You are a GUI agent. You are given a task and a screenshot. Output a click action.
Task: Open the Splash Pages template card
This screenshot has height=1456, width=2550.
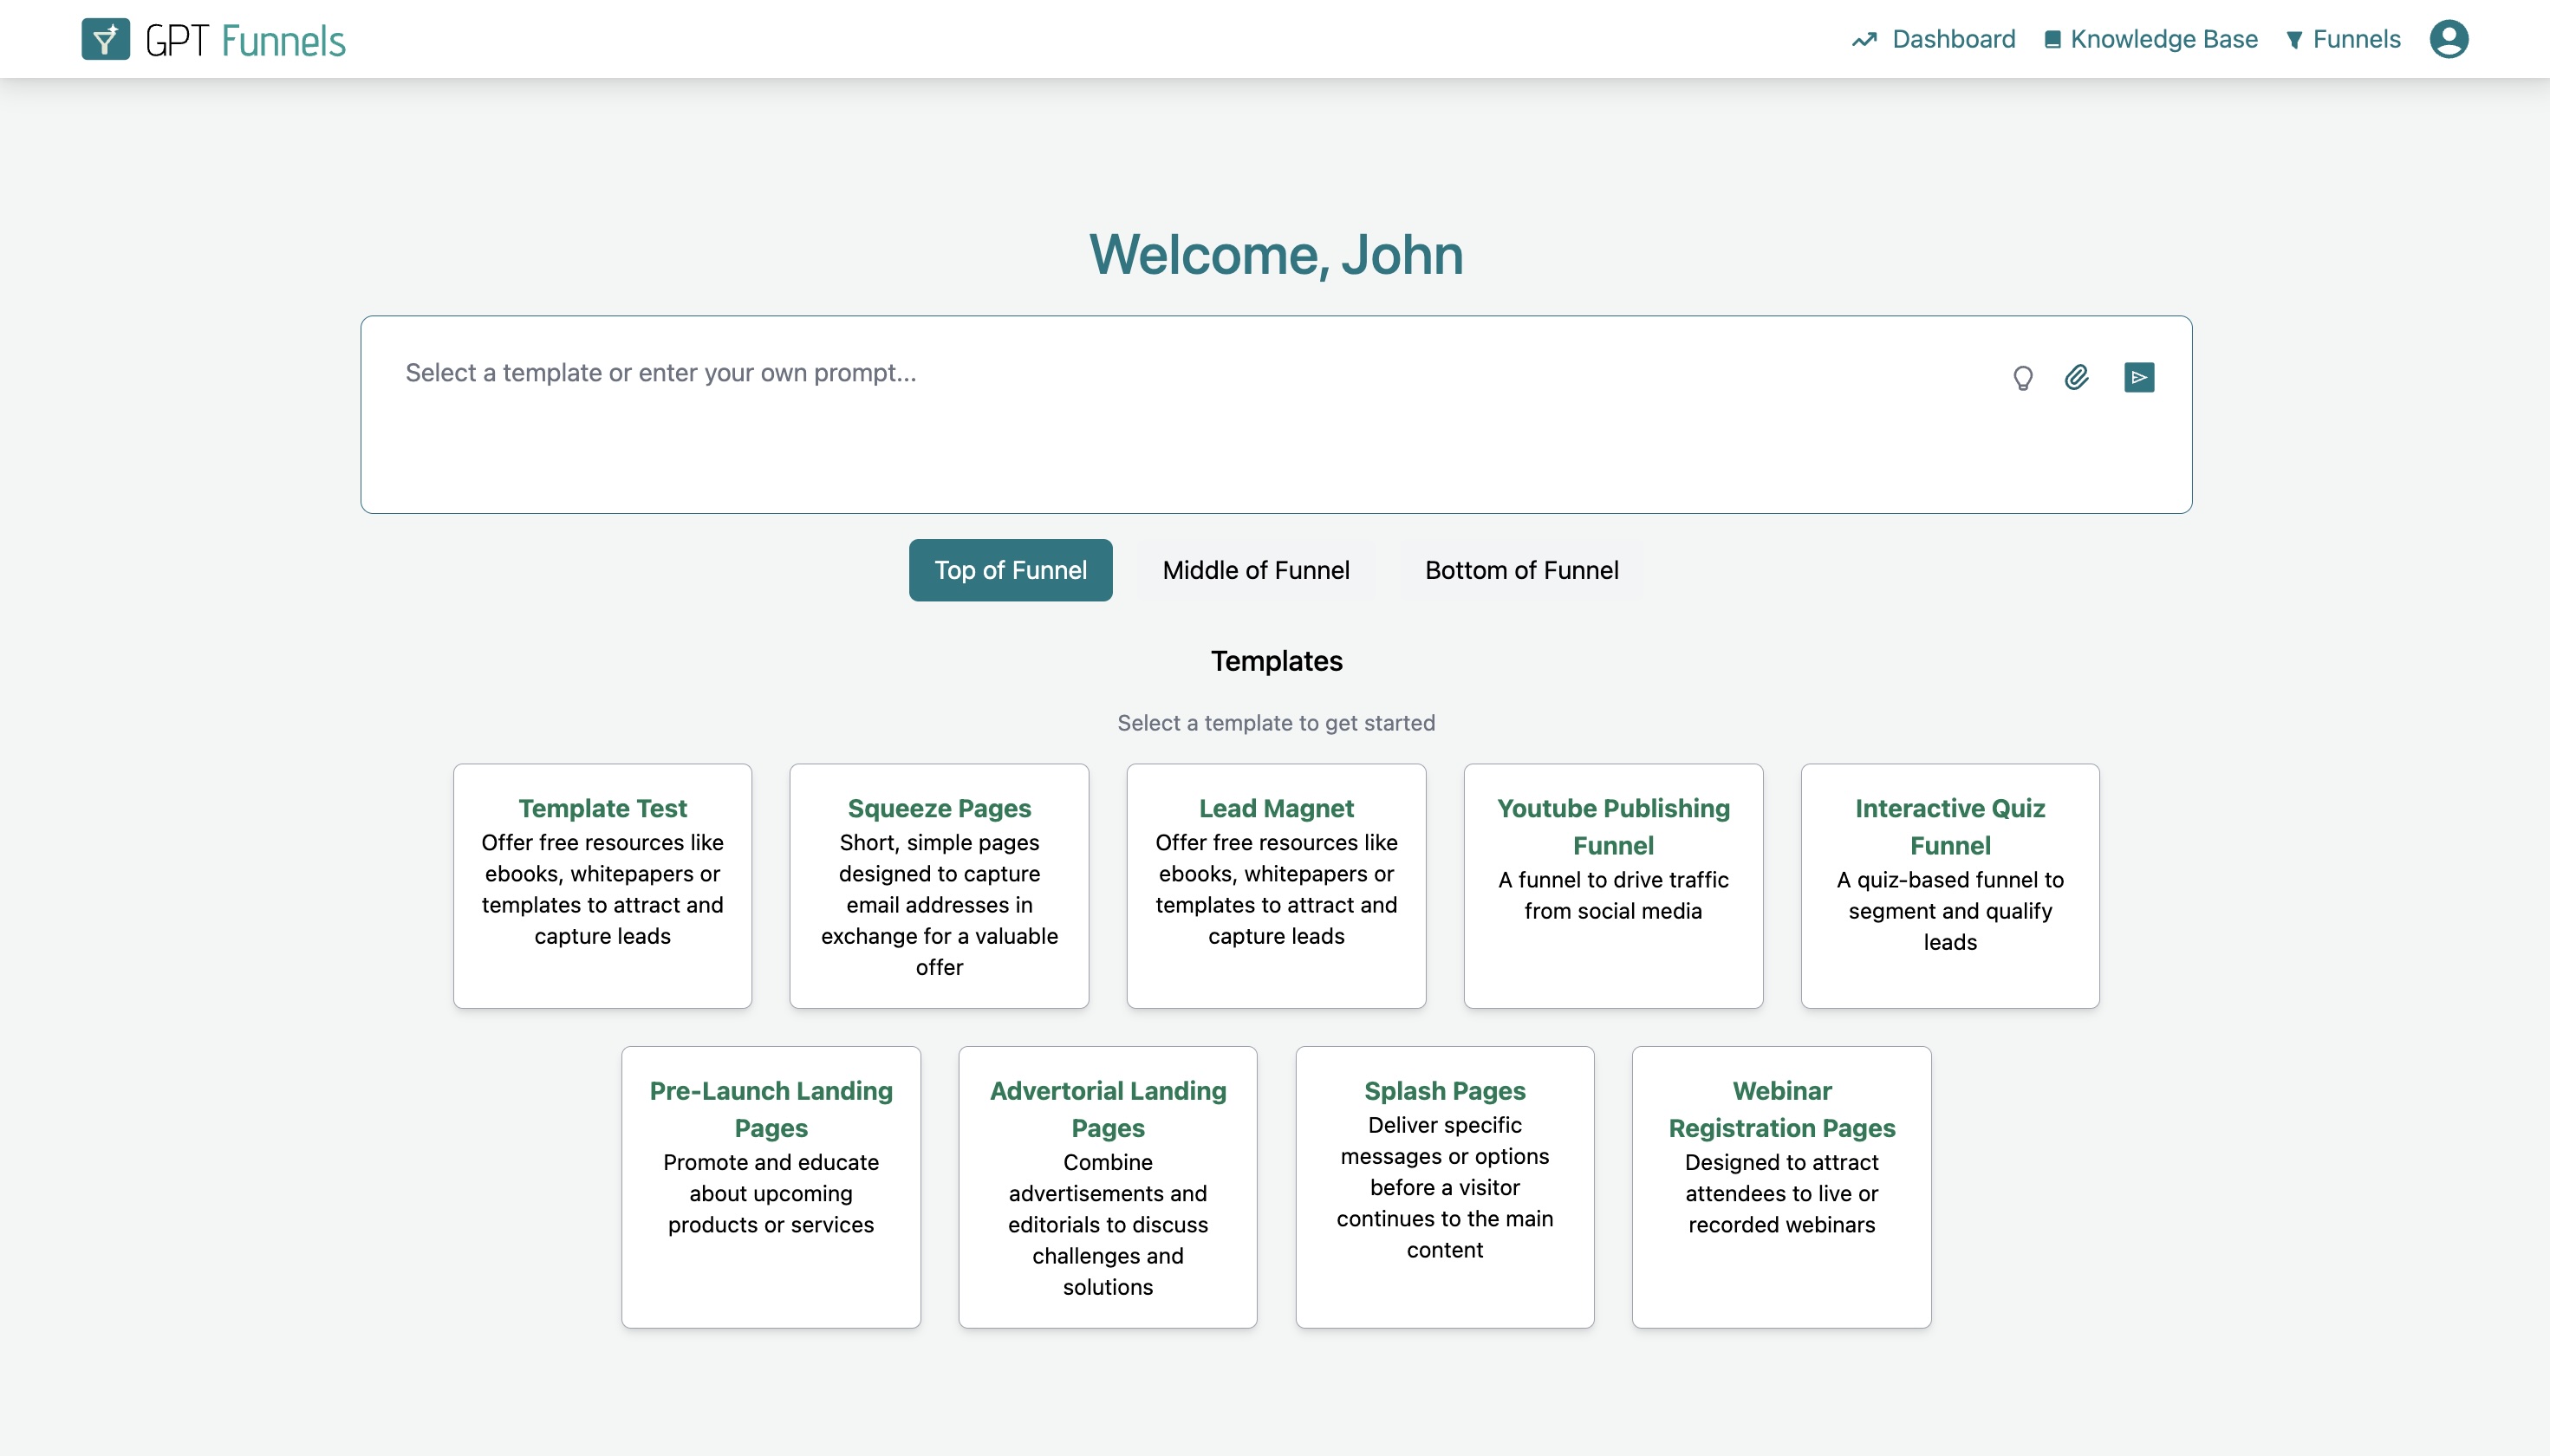pyautogui.click(x=1444, y=1187)
